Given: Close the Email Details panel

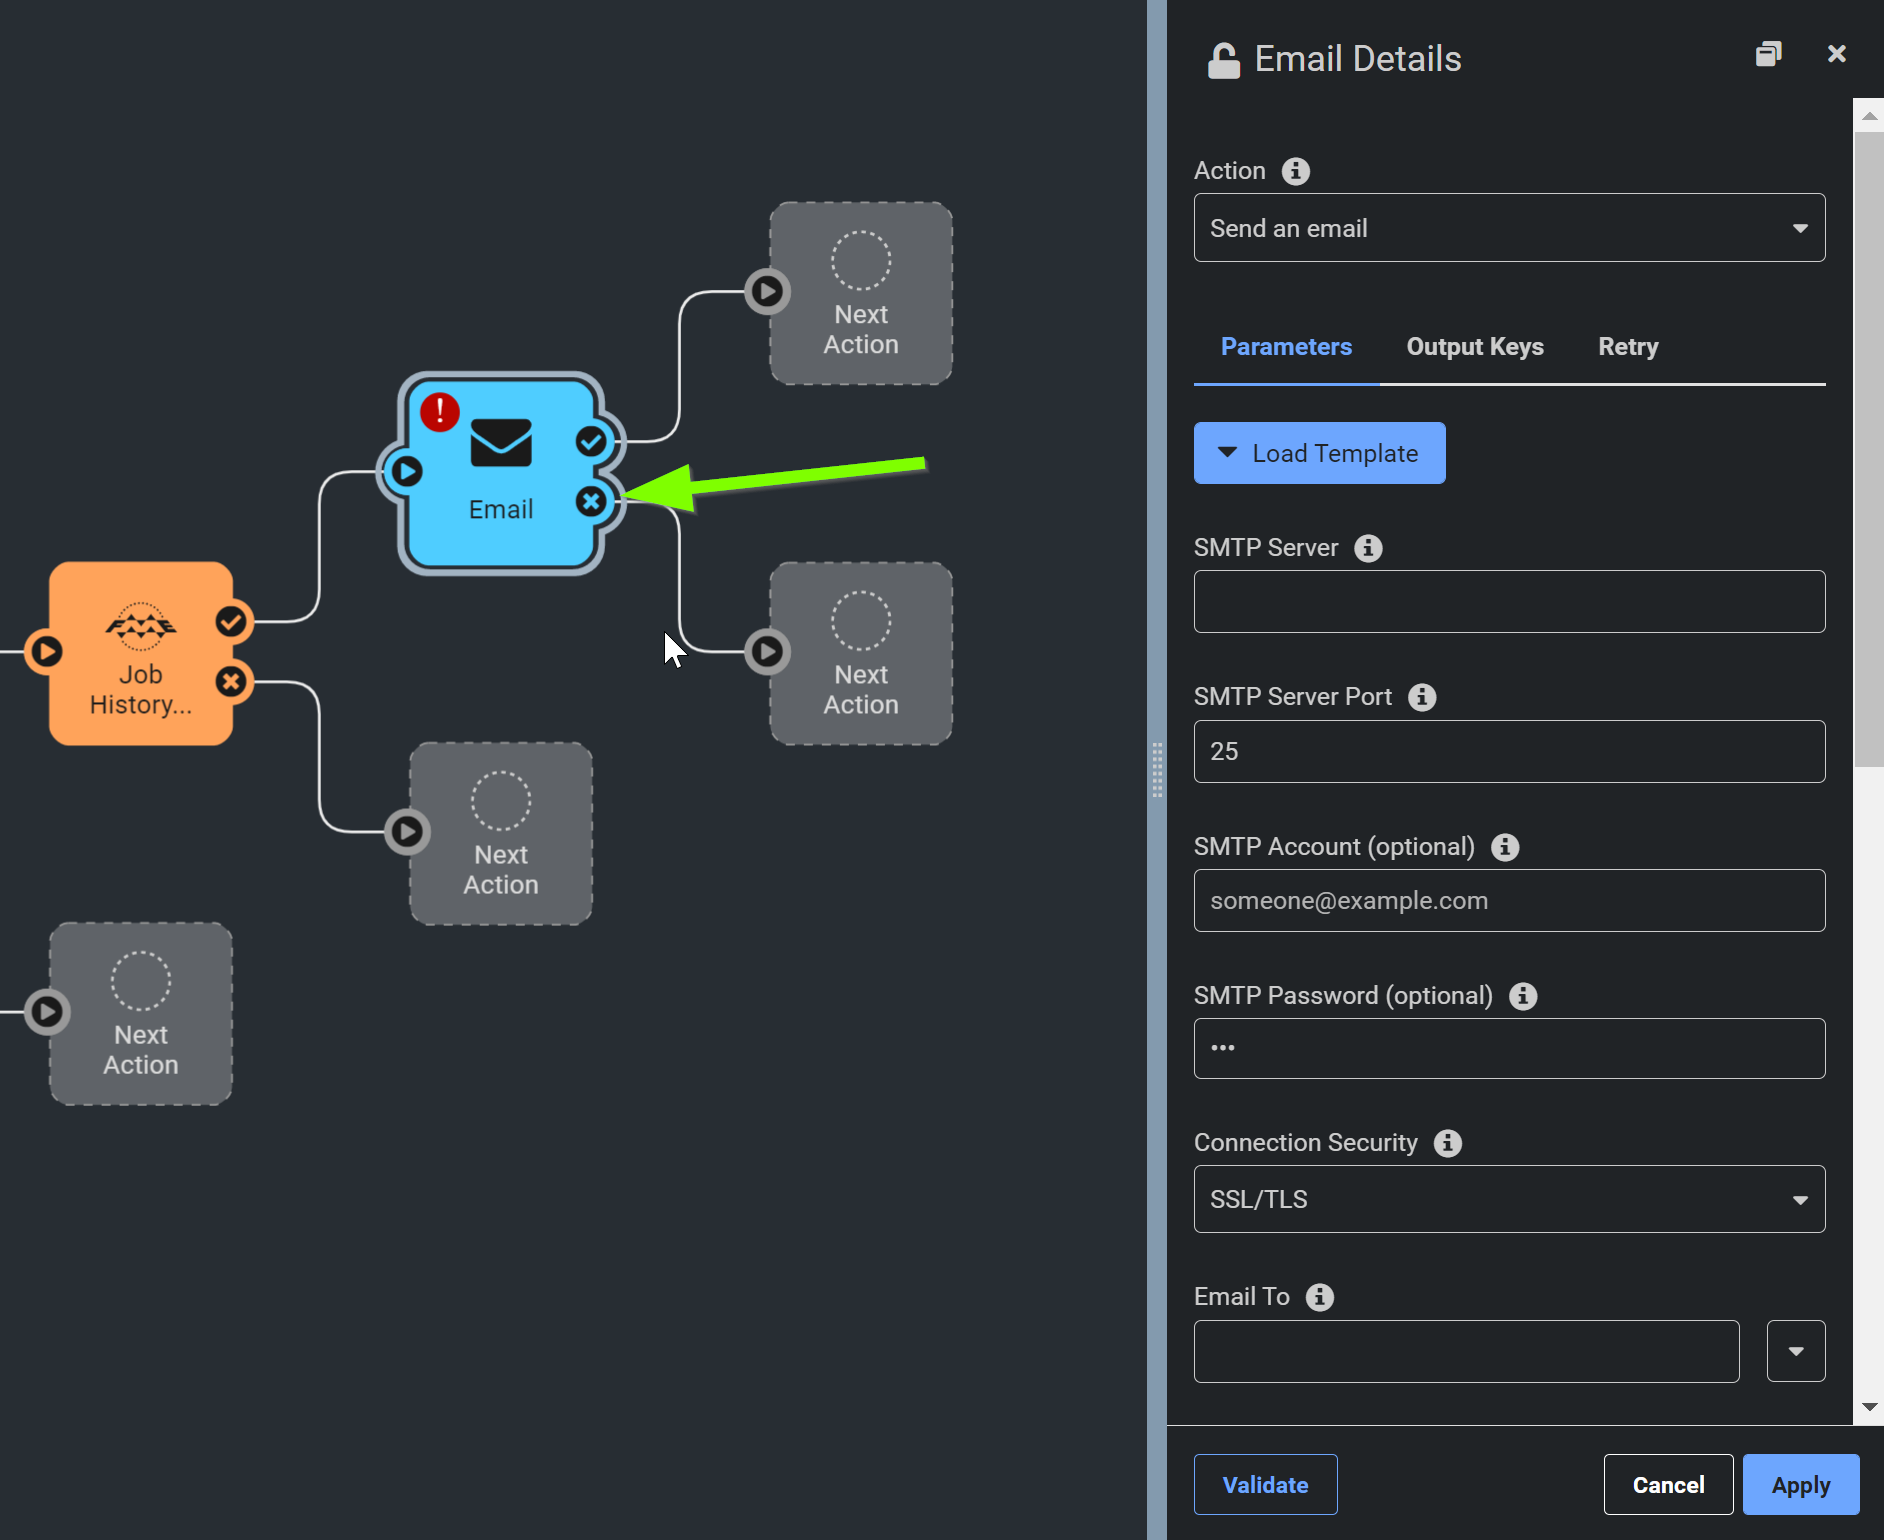Looking at the screenshot, I should coord(1837,54).
